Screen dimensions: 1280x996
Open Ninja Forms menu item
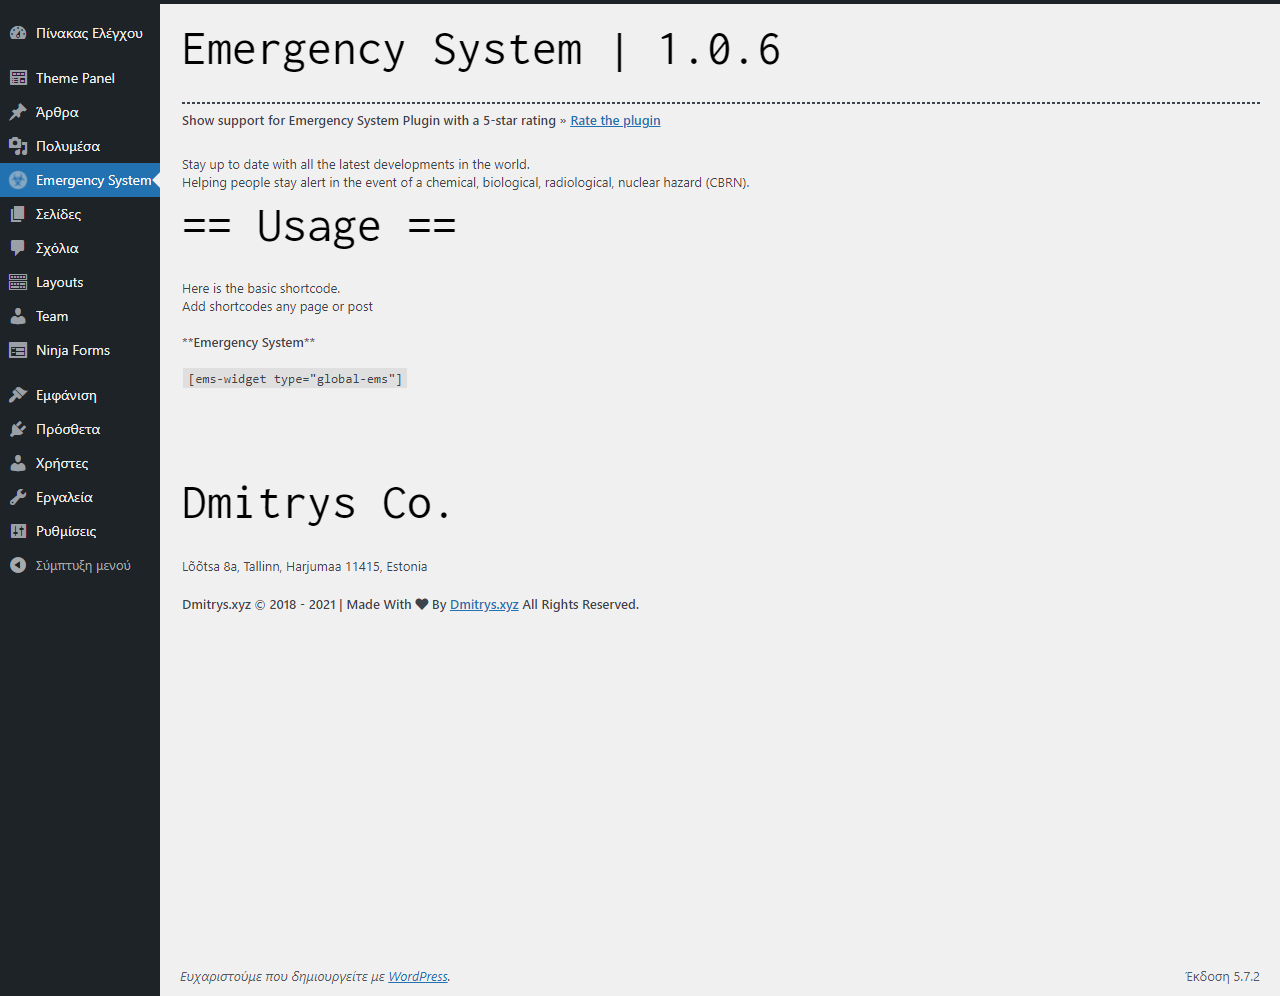[x=80, y=350]
